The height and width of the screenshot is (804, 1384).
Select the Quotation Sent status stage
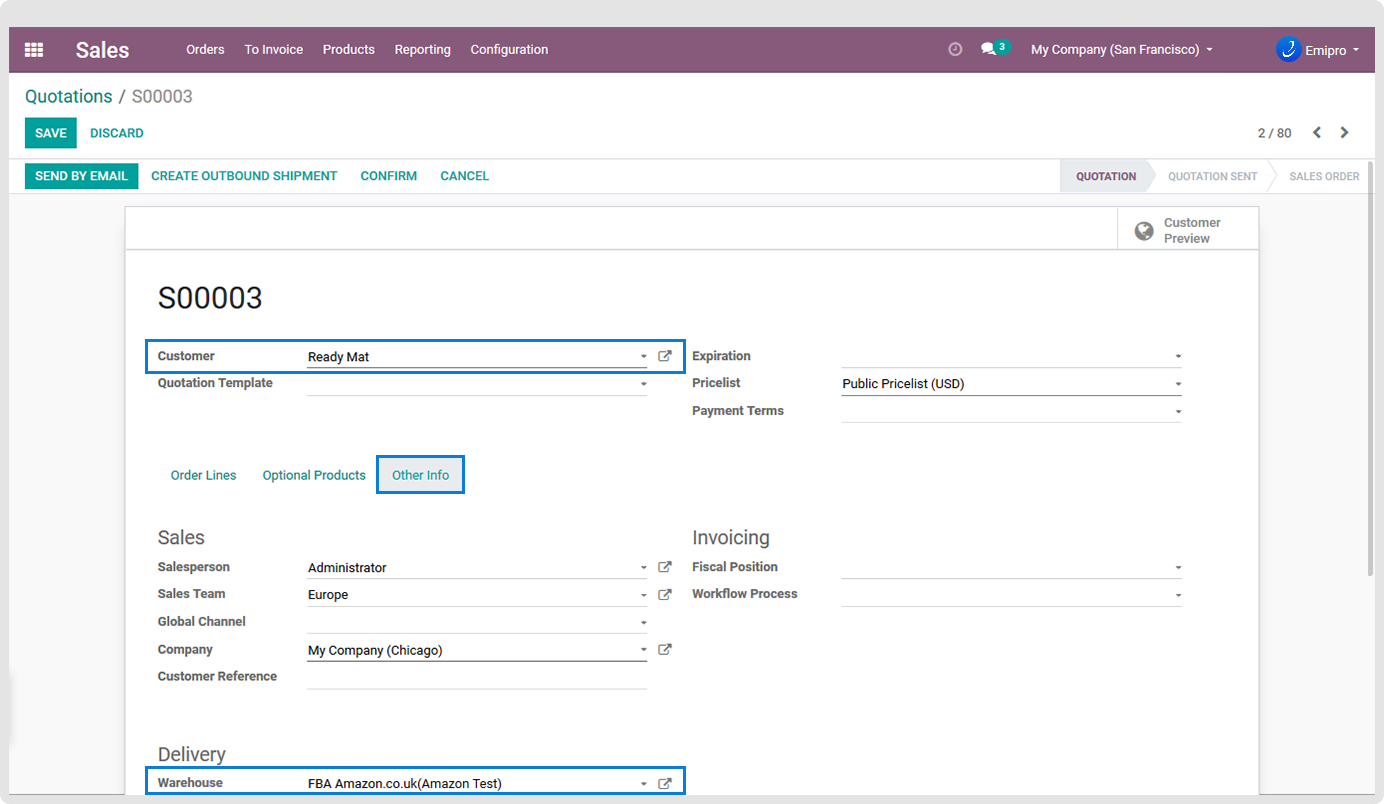[1212, 176]
